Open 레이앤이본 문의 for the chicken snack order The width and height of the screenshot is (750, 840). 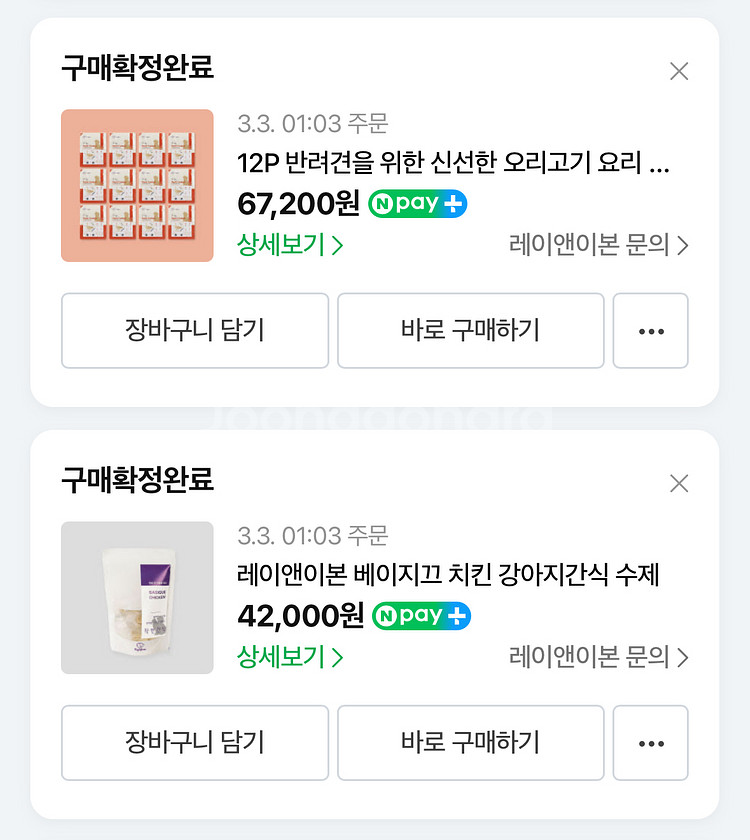pyautogui.click(x=598, y=657)
